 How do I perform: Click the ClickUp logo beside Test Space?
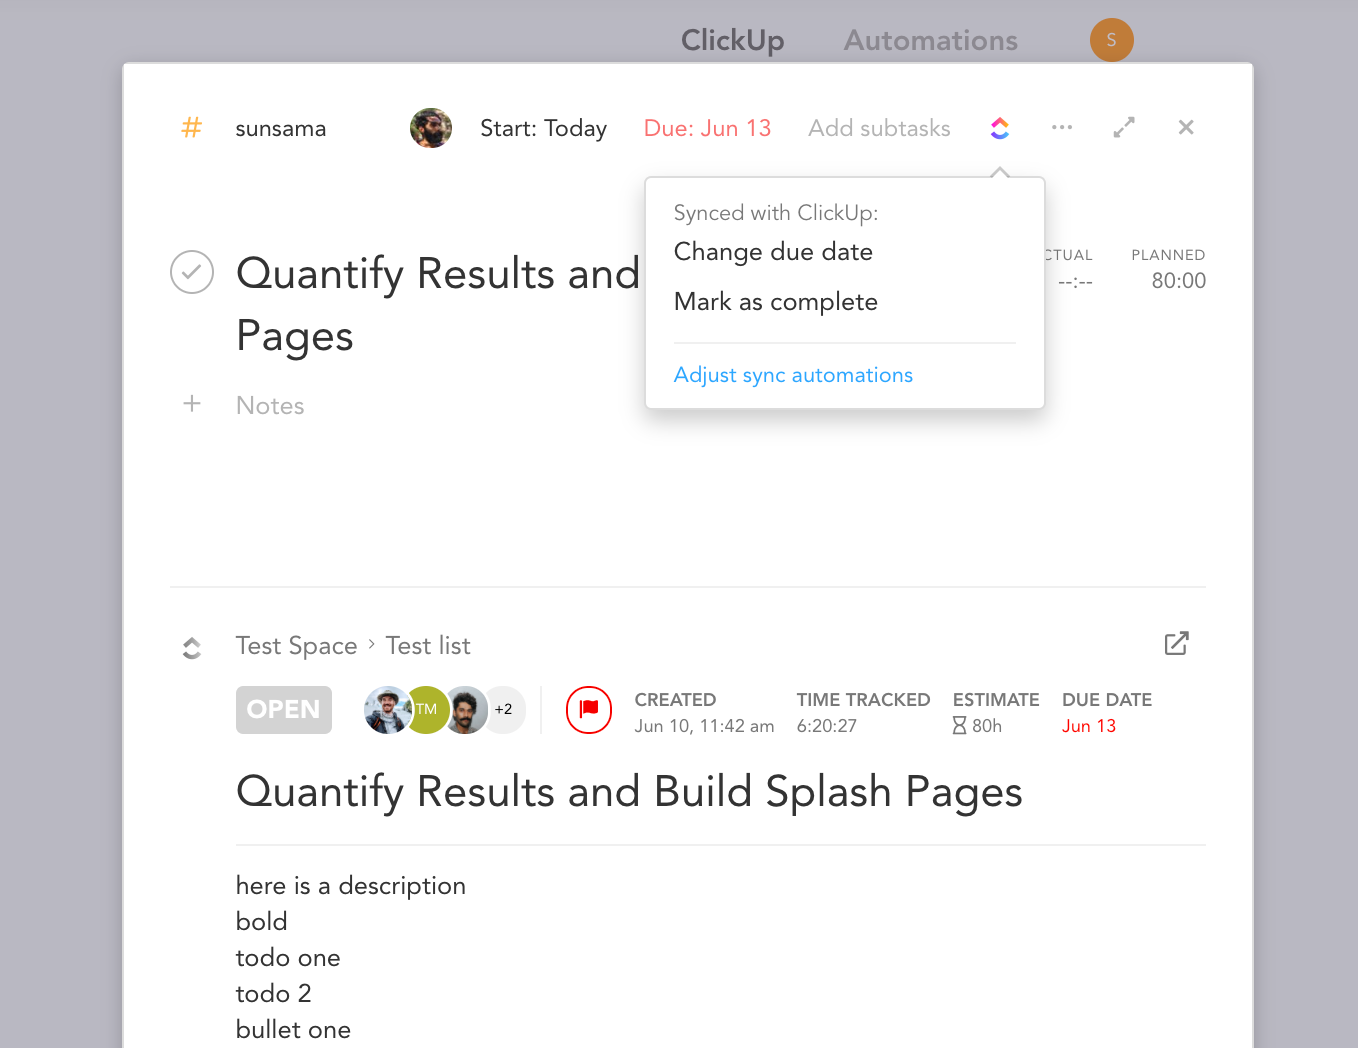pyautogui.click(x=192, y=648)
